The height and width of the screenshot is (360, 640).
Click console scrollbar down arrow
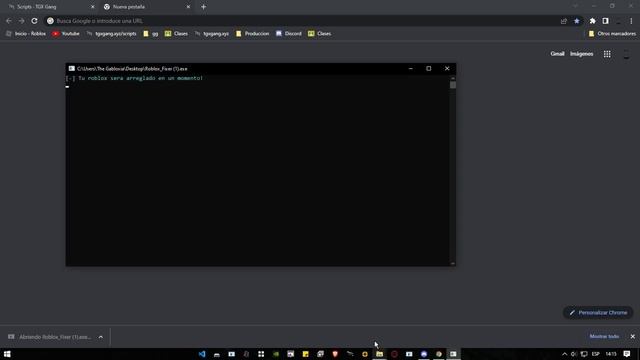pyautogui.click(x=453, y=263)
